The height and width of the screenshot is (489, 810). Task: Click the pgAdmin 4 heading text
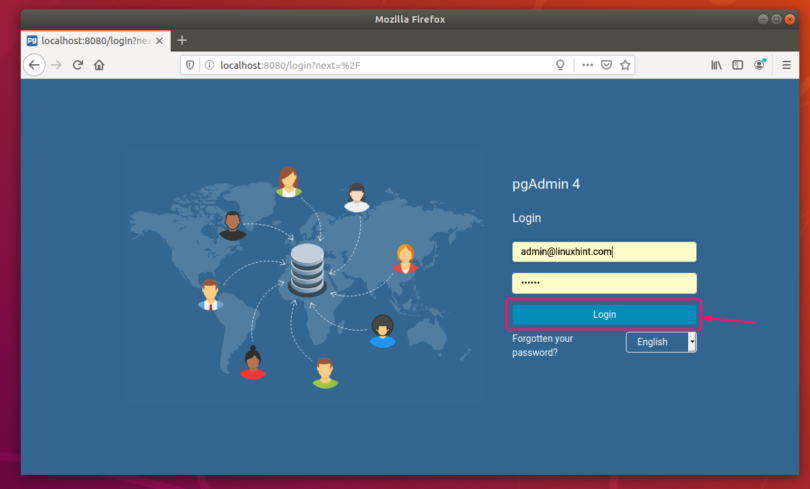pos(546,184)
